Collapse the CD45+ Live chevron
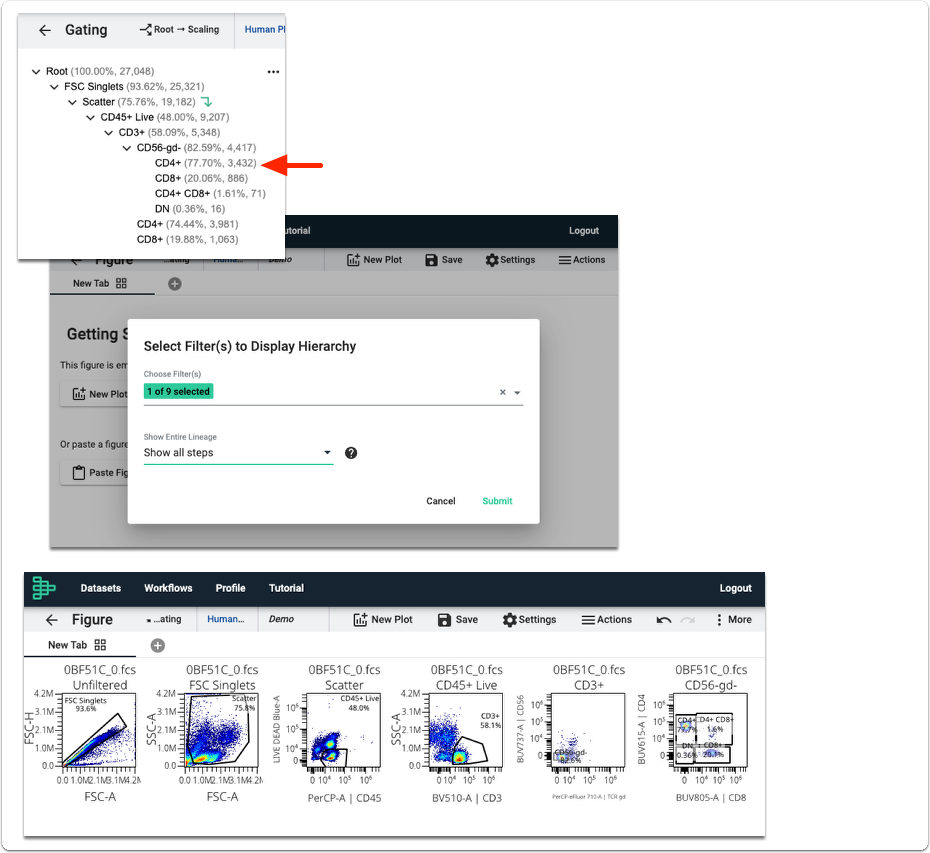This screenshot has width=930, height=853. point(90,117)
